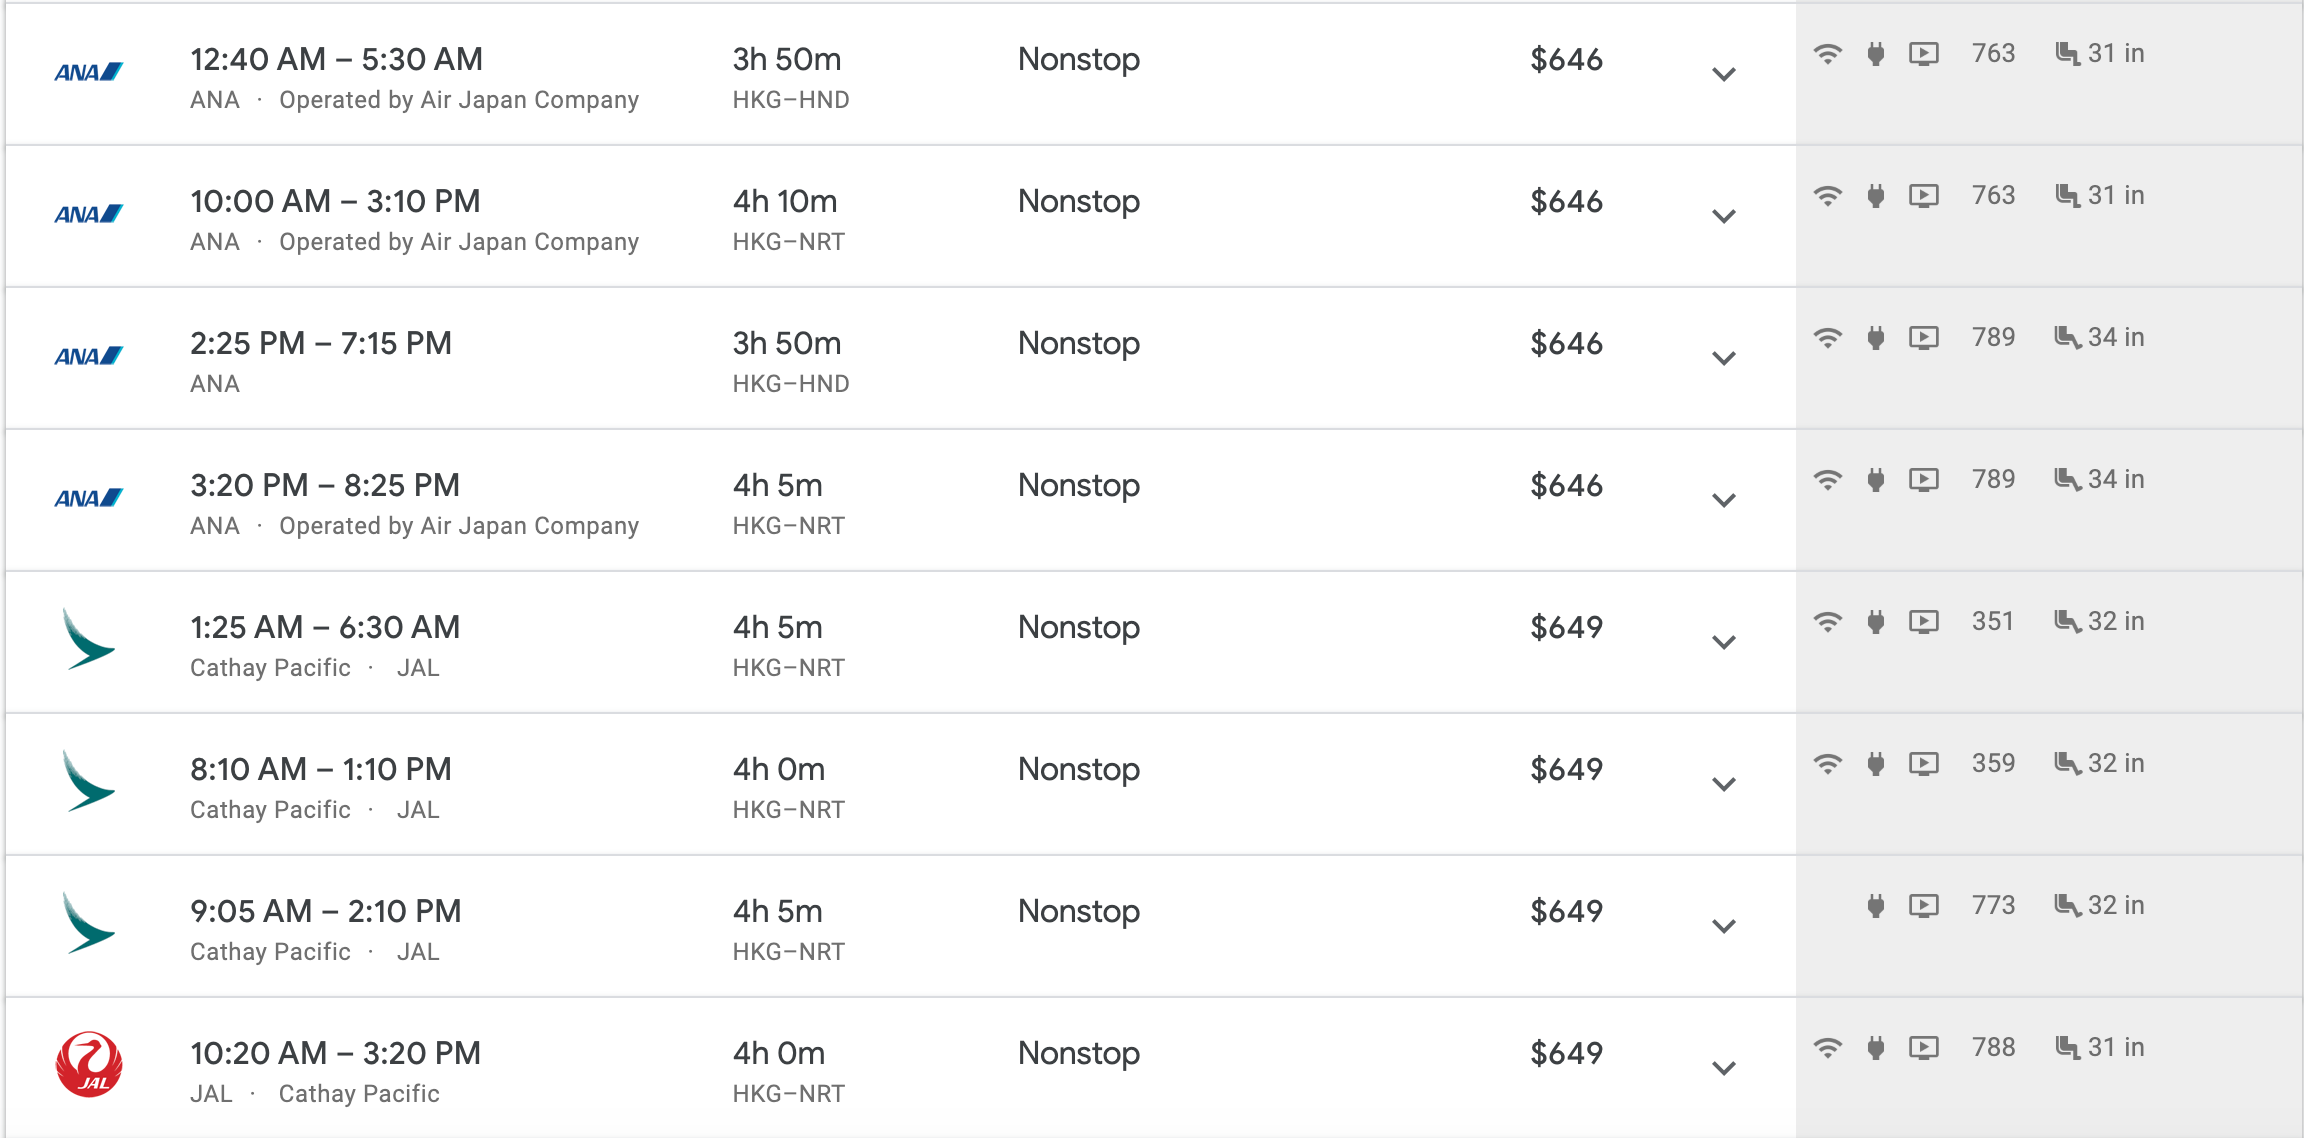Click the video icon on the 8:10 AM Cathay flight

click(x=1923, y=764)
